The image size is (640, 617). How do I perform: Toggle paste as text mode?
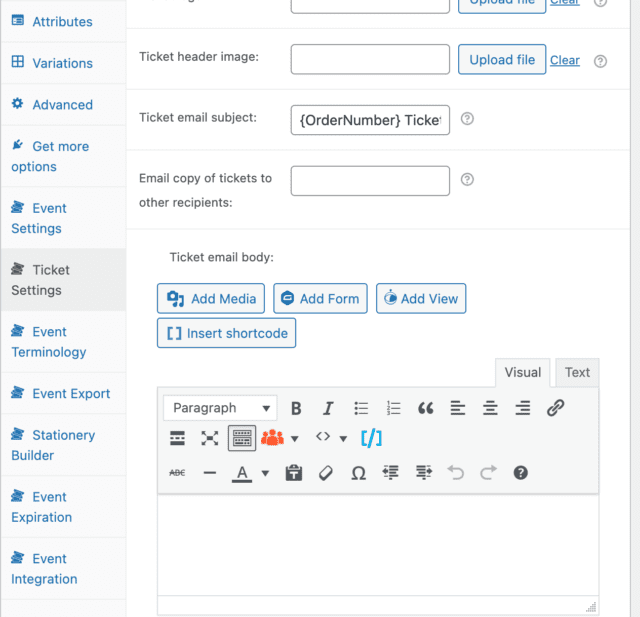[x=293, y=473]
